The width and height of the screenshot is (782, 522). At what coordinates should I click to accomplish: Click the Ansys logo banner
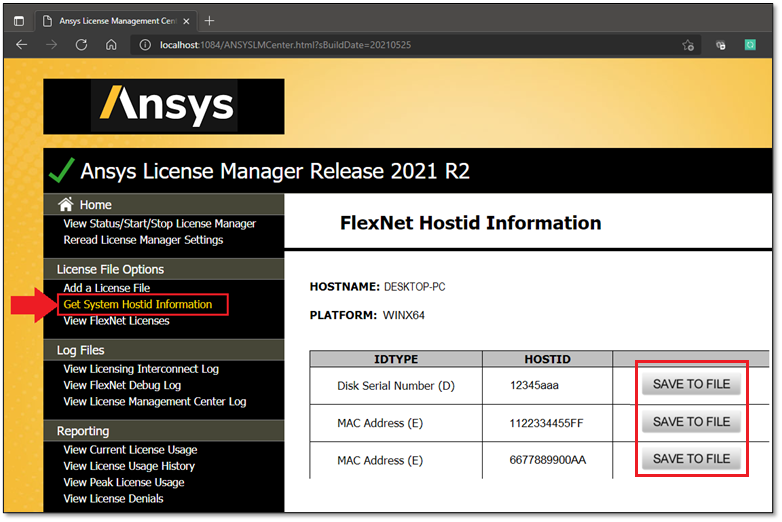(164, 106)
